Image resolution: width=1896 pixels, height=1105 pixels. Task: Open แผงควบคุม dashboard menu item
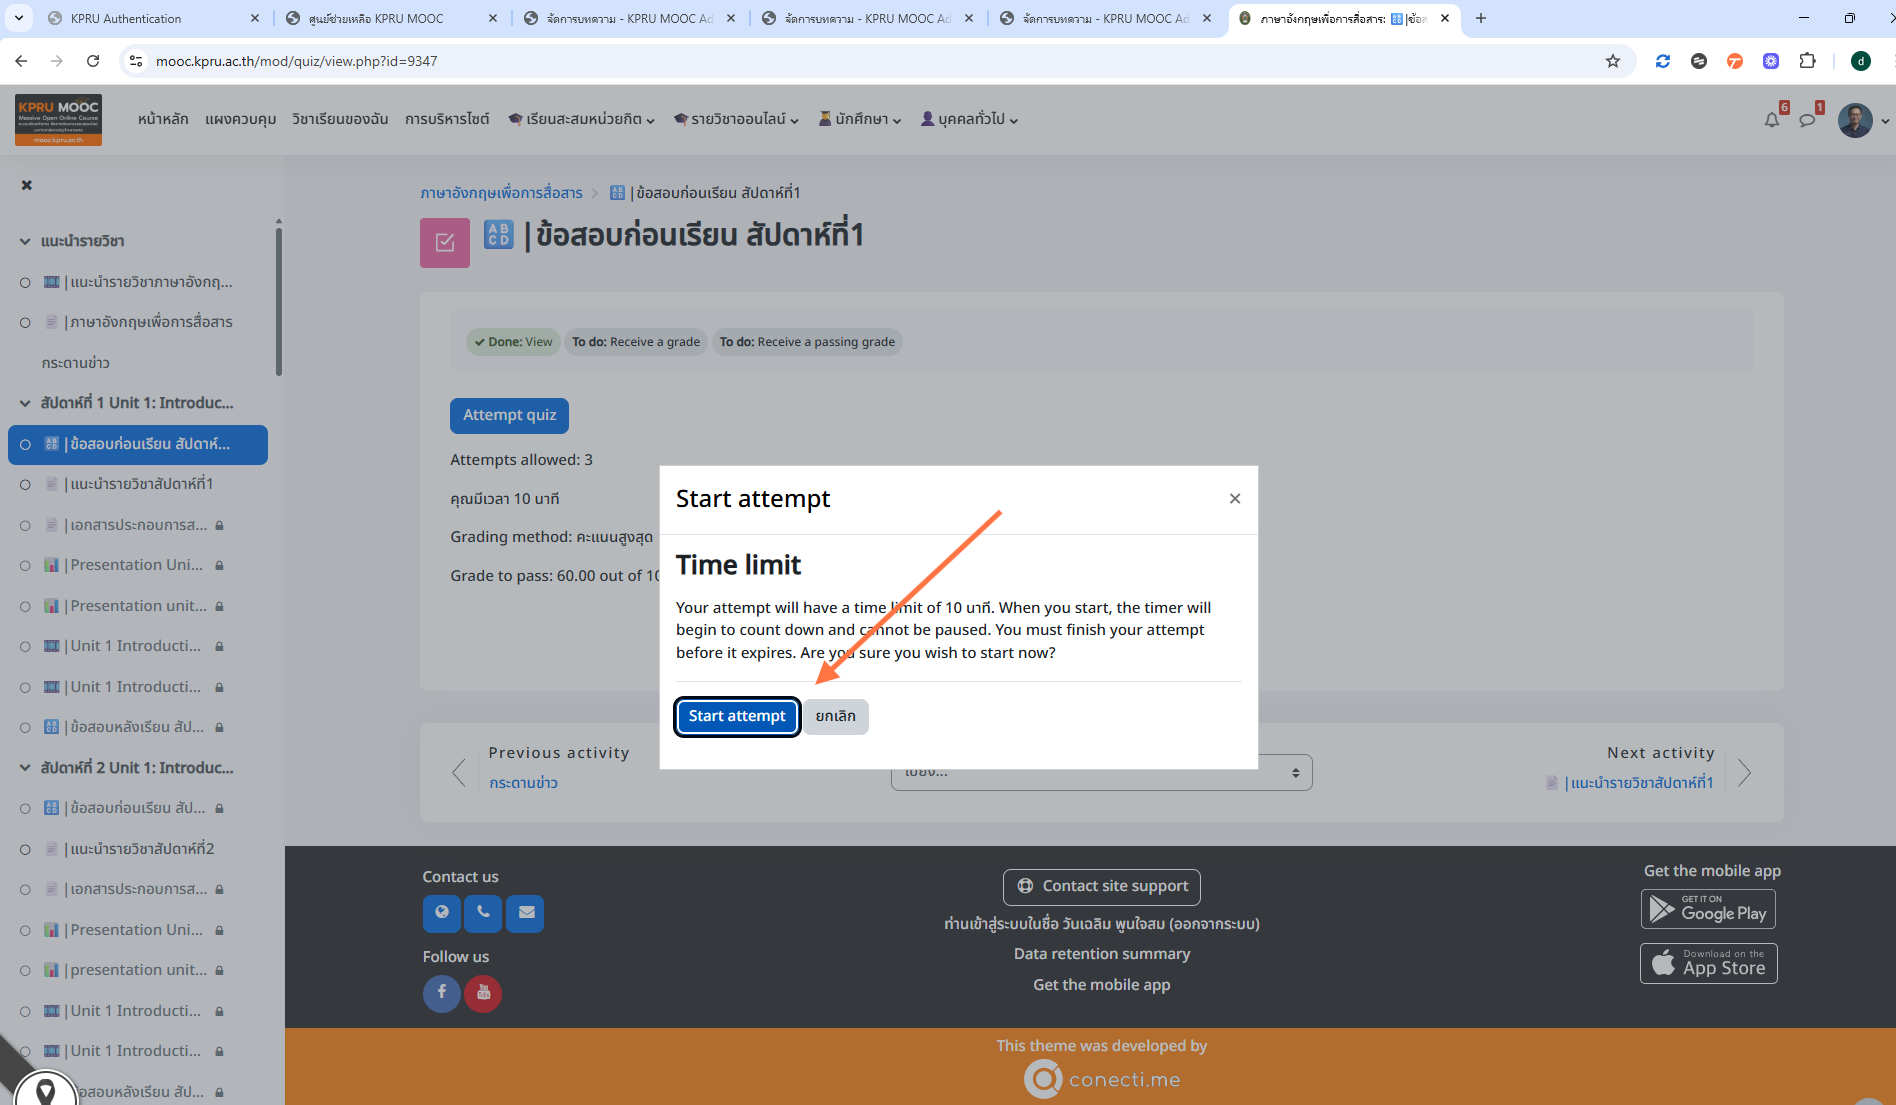pyautogui.click(x=240, y=119)
